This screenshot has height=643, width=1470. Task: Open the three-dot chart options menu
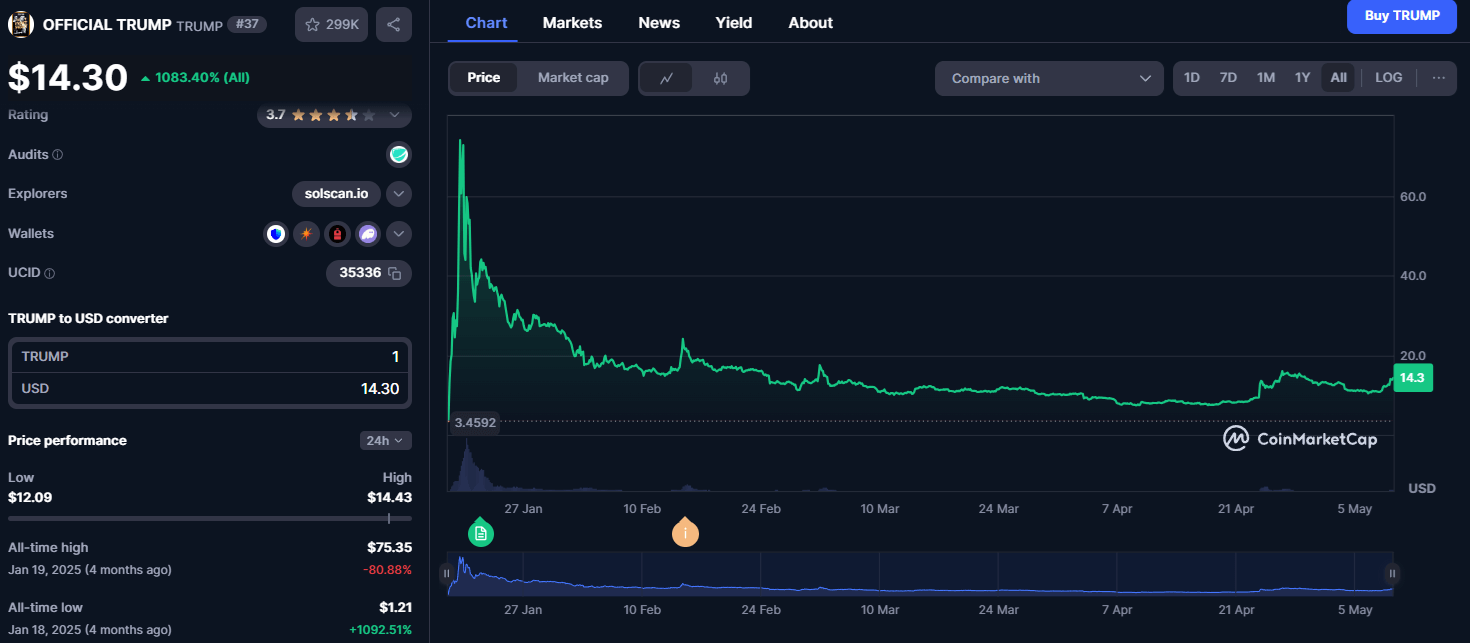point(1438,78)
